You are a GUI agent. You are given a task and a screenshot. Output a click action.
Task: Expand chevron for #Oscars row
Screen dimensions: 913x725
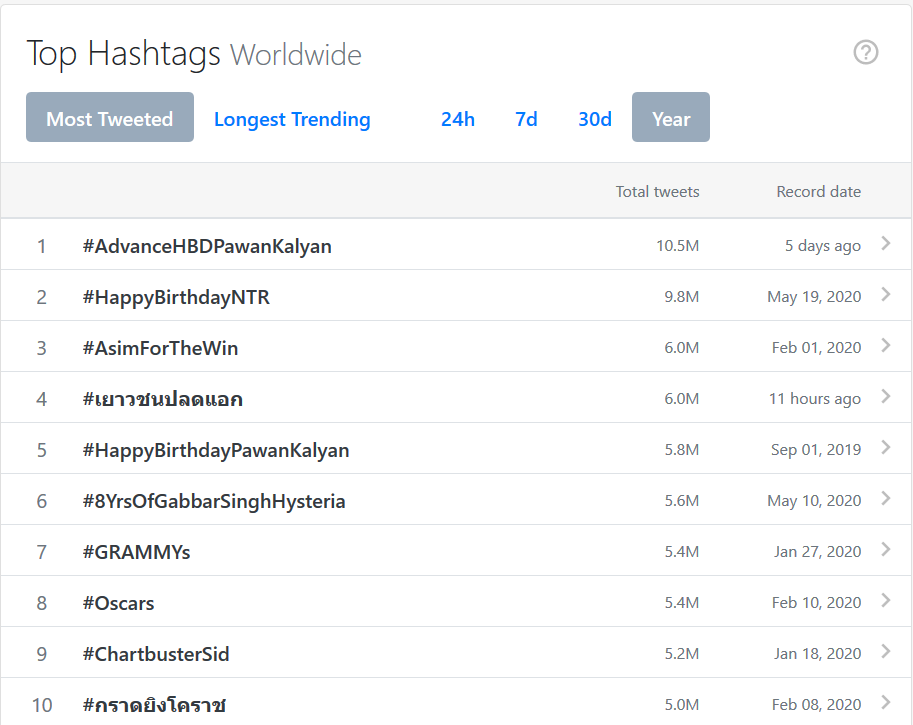tap(886, 600)
